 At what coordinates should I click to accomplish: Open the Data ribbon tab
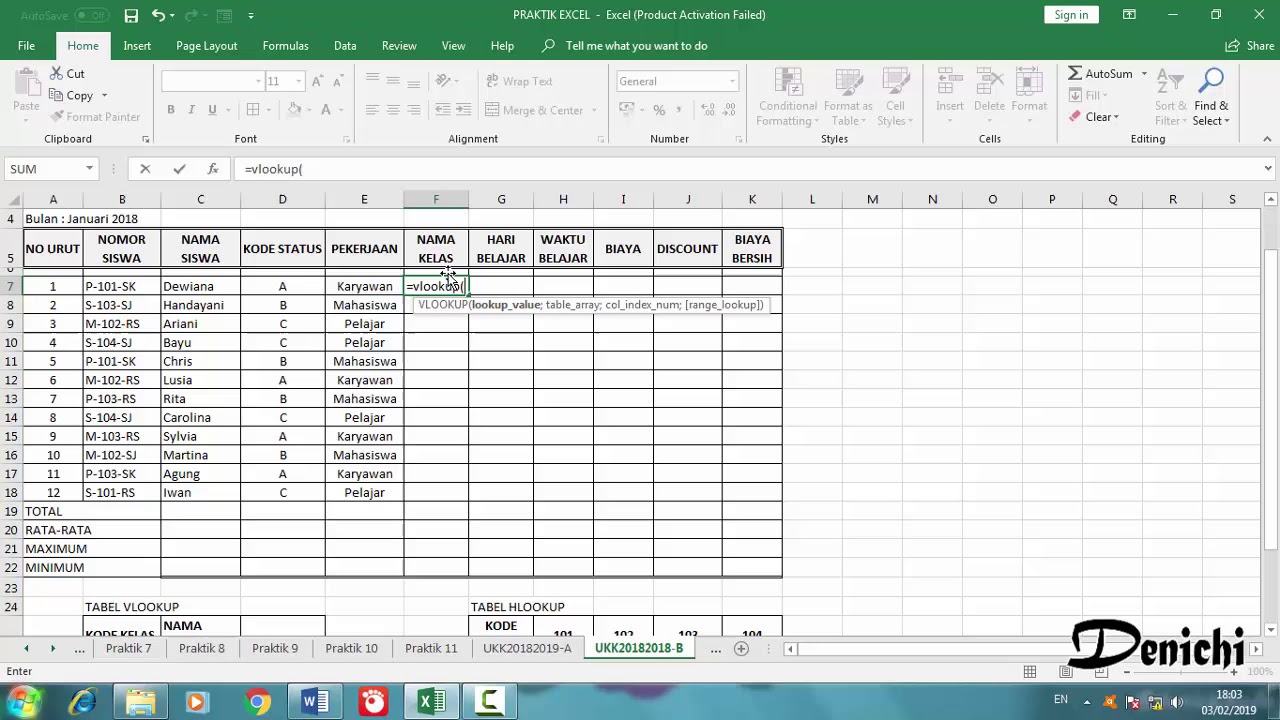pos(345,46)
